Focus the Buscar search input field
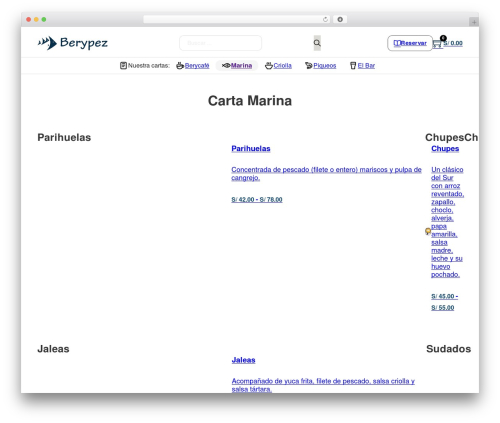Image resolution: width=500 pixels, height=423 pixels. (x=220, y=43)
